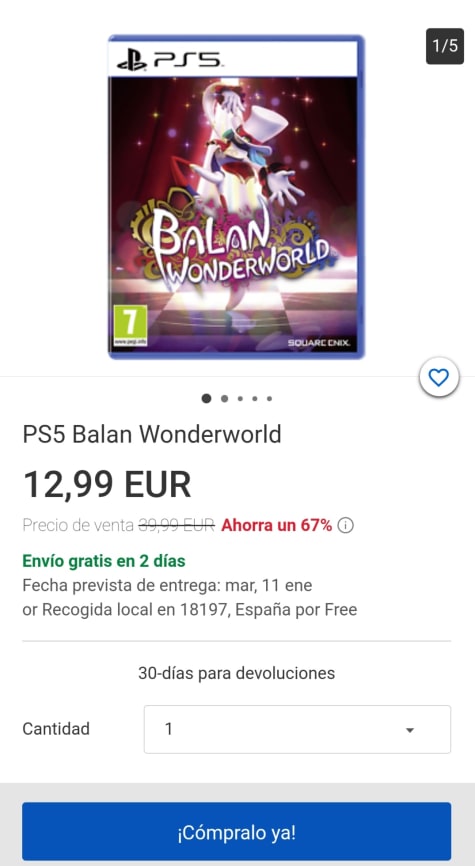
Task: Click the quantity dropdown arrow
Action: [409, 730]
